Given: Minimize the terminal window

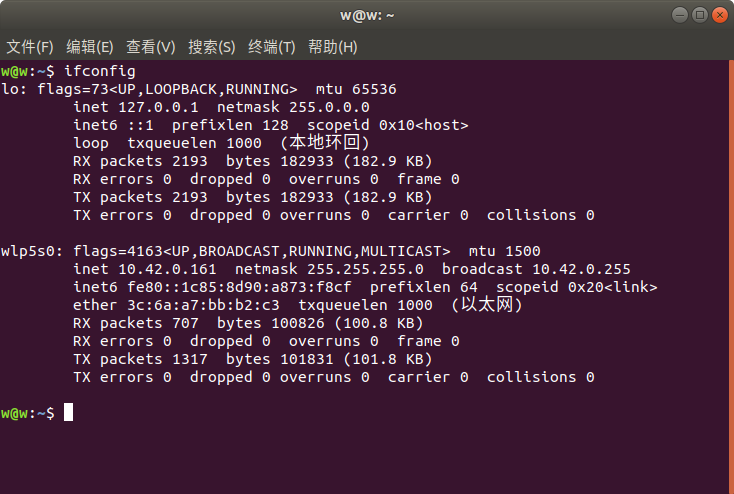Looking at the screenshot, I should pyautogui.click(x=680, y=15).
